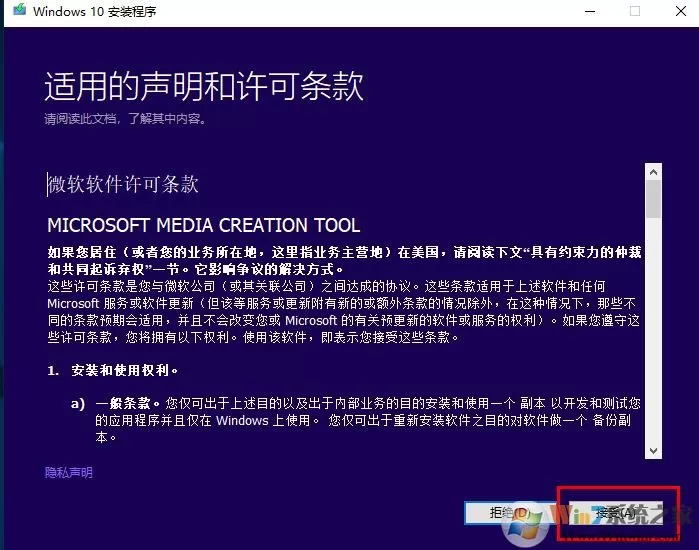Open the 隐私声明 privacy statement link
Viewport: 699px width, 550px height.
(69, 472)
